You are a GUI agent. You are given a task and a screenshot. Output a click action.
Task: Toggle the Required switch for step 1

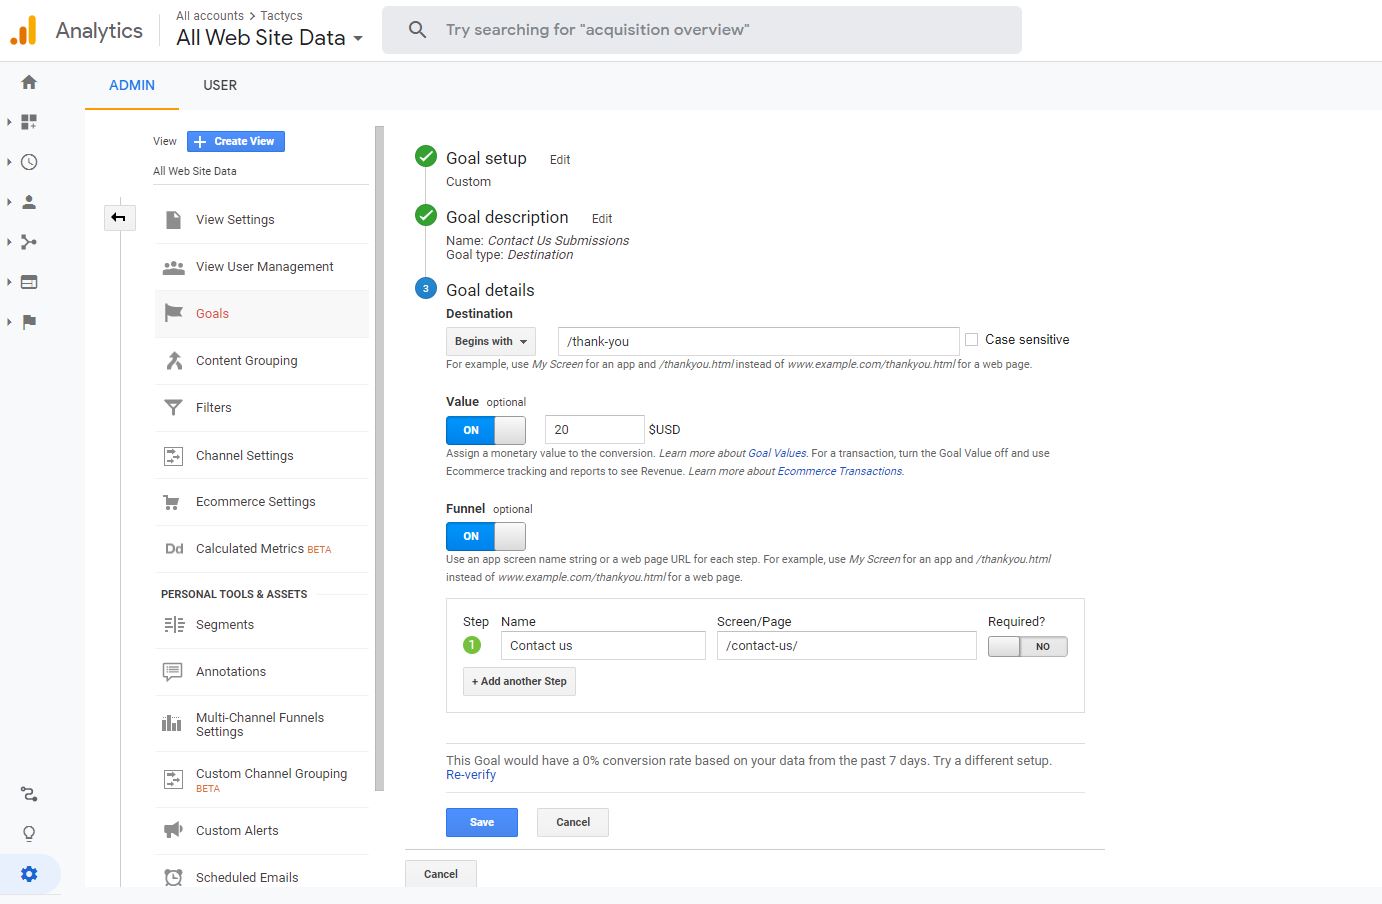coord(1027,647)
